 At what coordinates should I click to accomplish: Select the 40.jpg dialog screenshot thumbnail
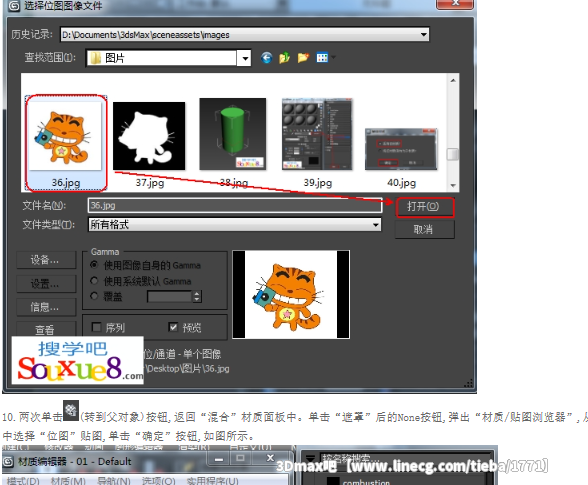click(401, 149)
